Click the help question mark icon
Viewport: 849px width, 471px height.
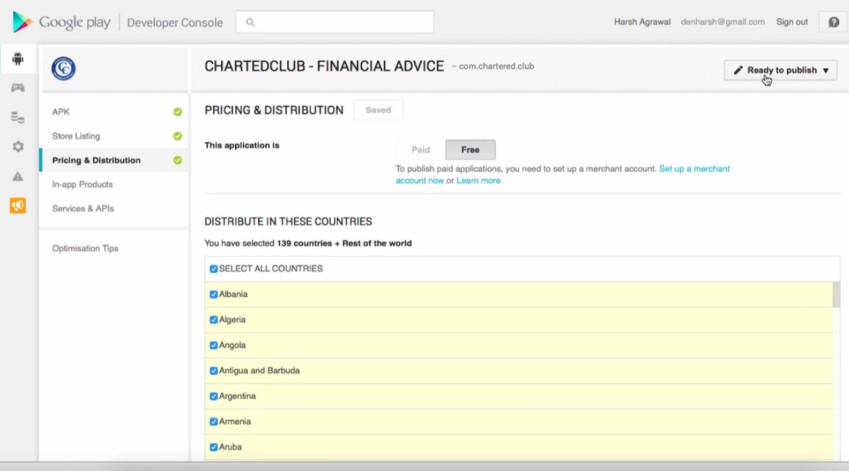click(x=834, y=22)
